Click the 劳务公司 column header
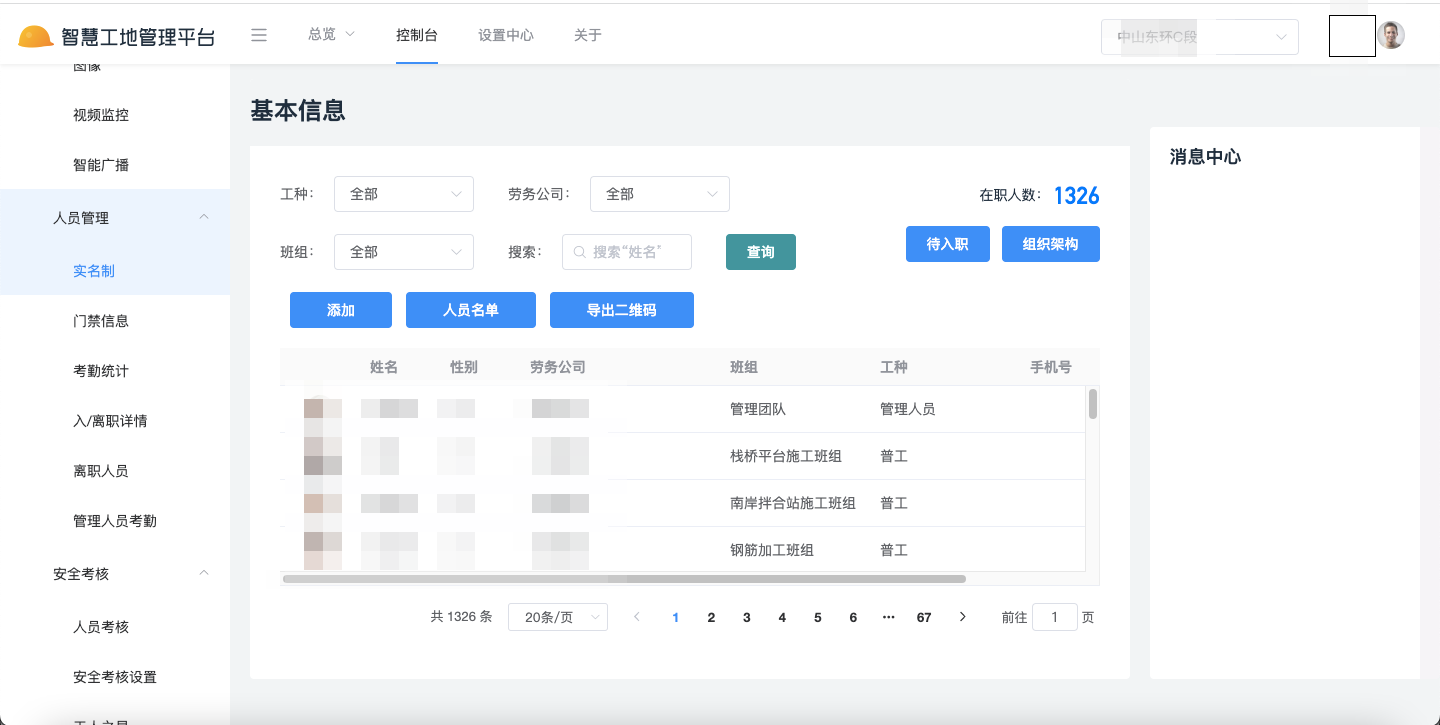 pyautogui.click(x=558, y=367)
